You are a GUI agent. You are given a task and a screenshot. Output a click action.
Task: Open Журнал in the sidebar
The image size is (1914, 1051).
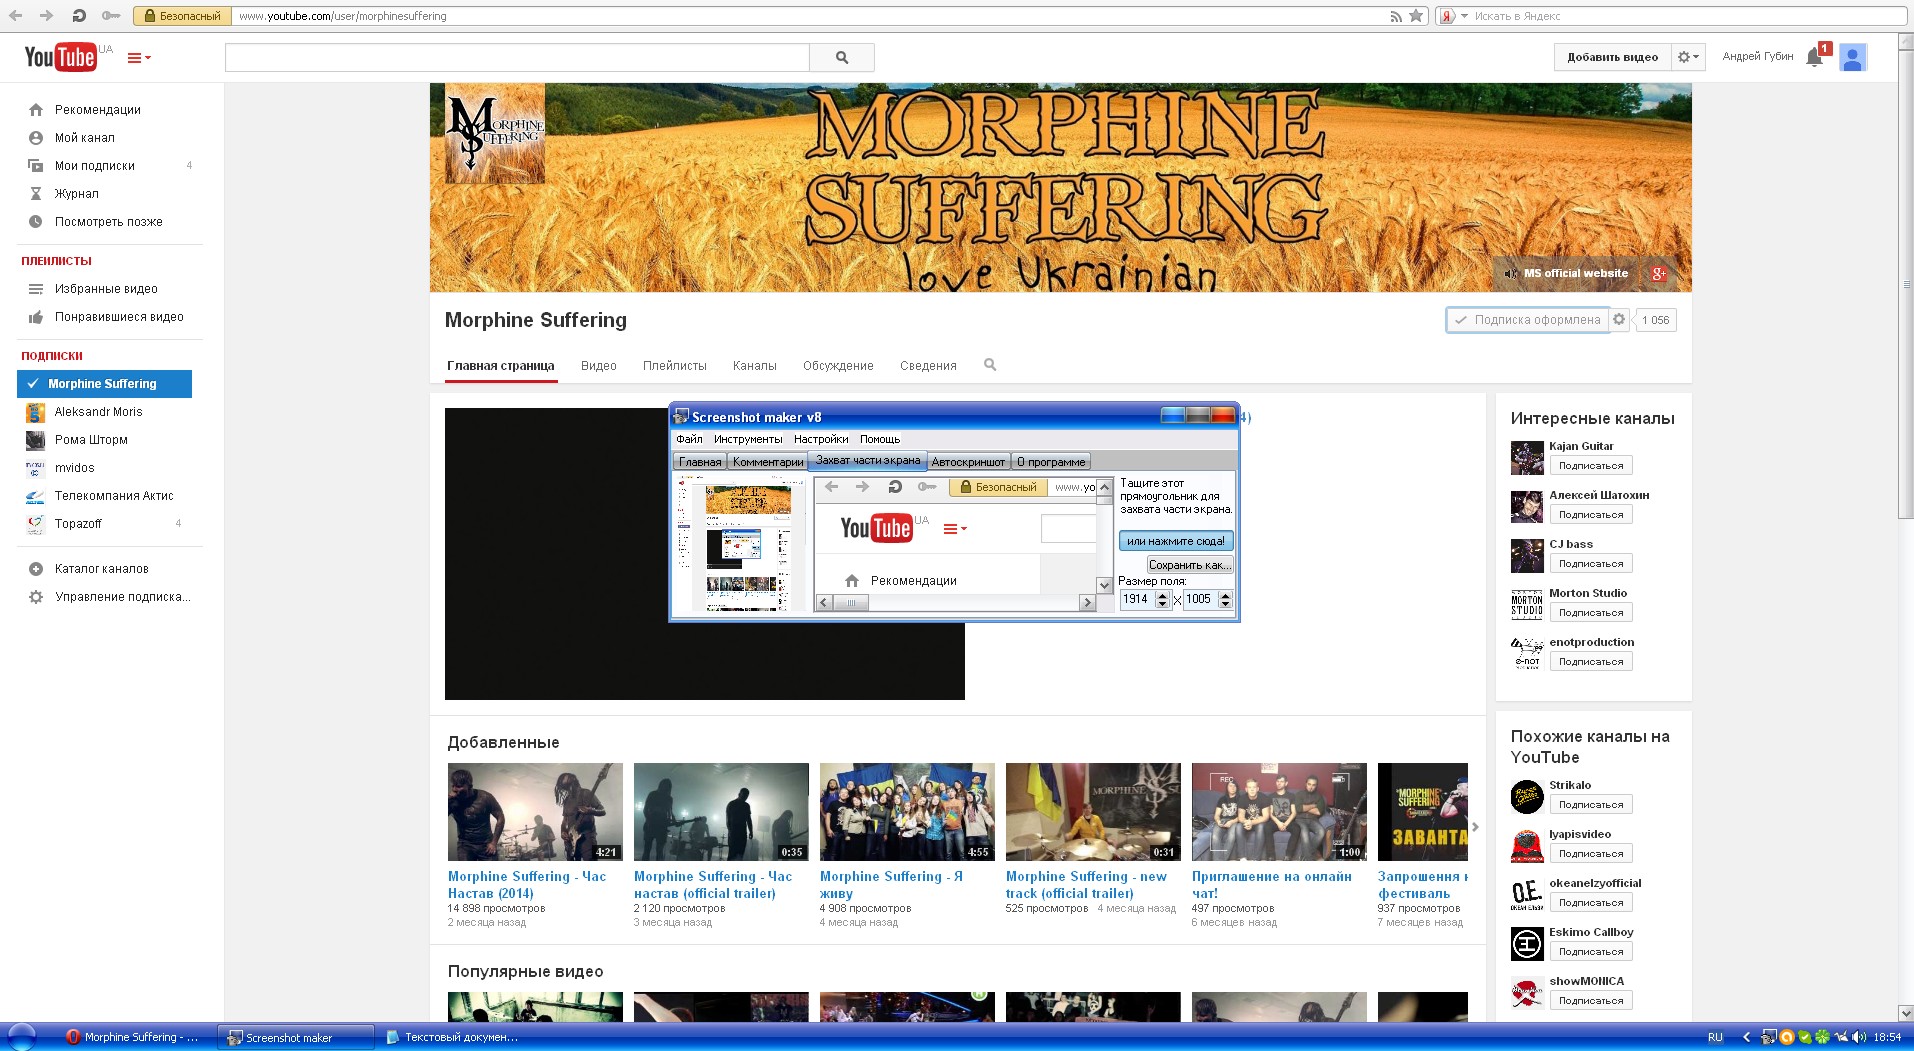click(77, 194)
